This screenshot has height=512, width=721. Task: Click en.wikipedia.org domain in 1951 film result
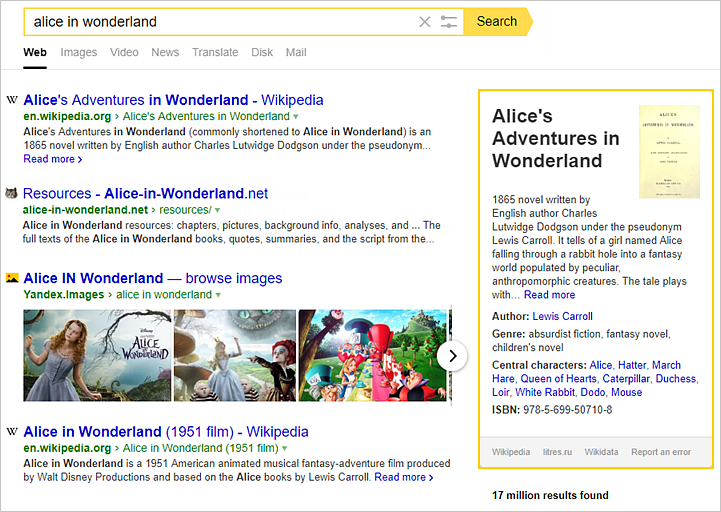(x=67, y=448)
